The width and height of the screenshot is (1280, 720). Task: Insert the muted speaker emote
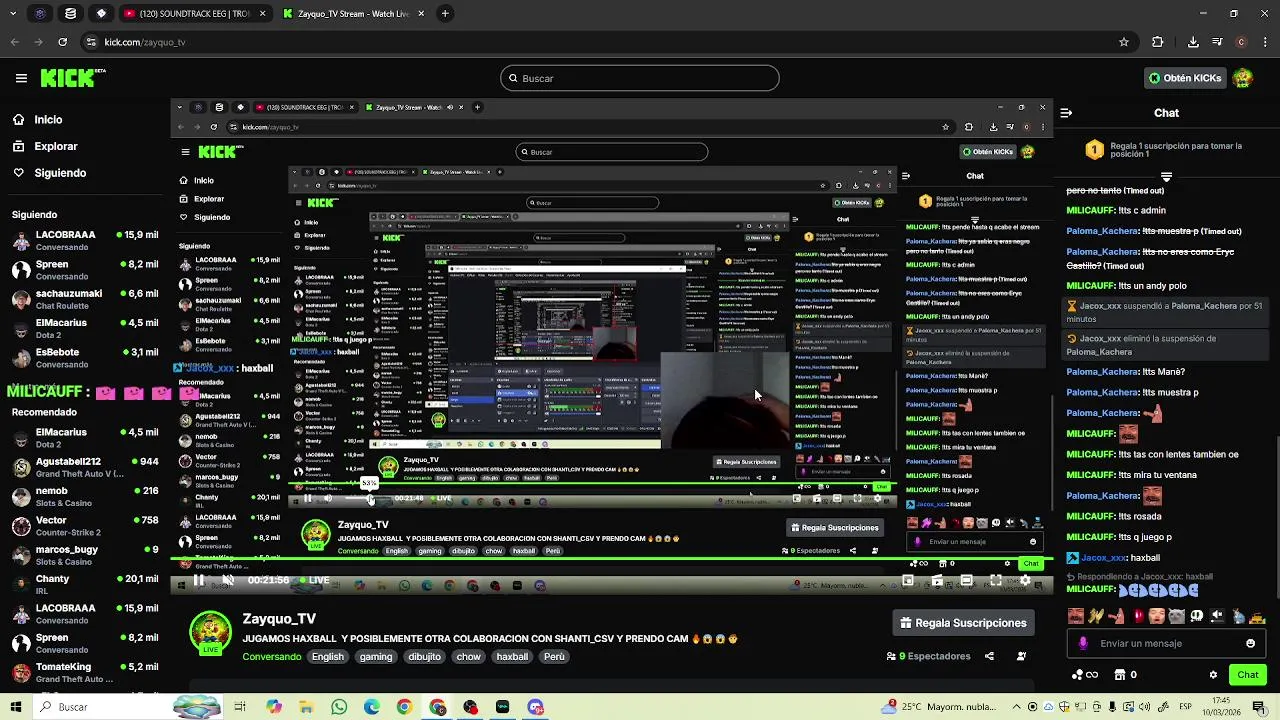1217,616
